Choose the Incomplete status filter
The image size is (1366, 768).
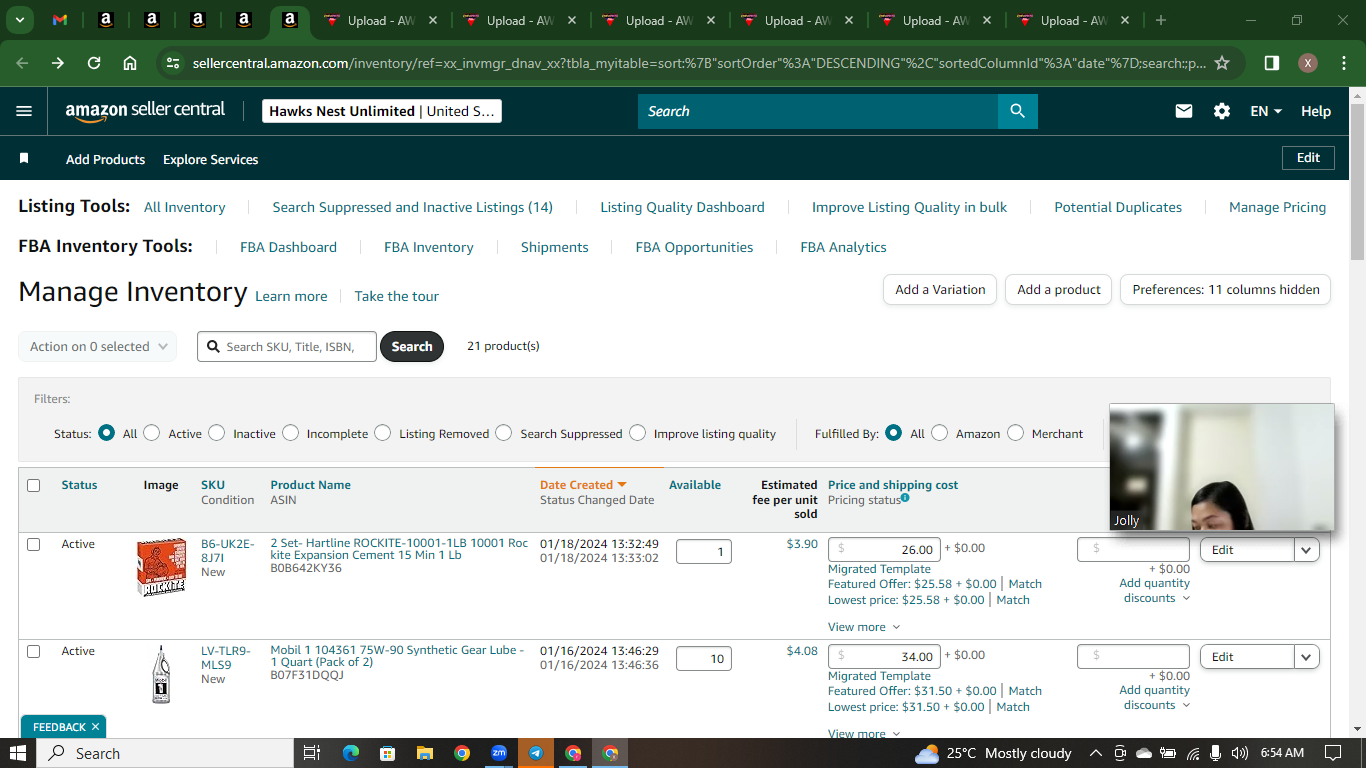point(290,433)
